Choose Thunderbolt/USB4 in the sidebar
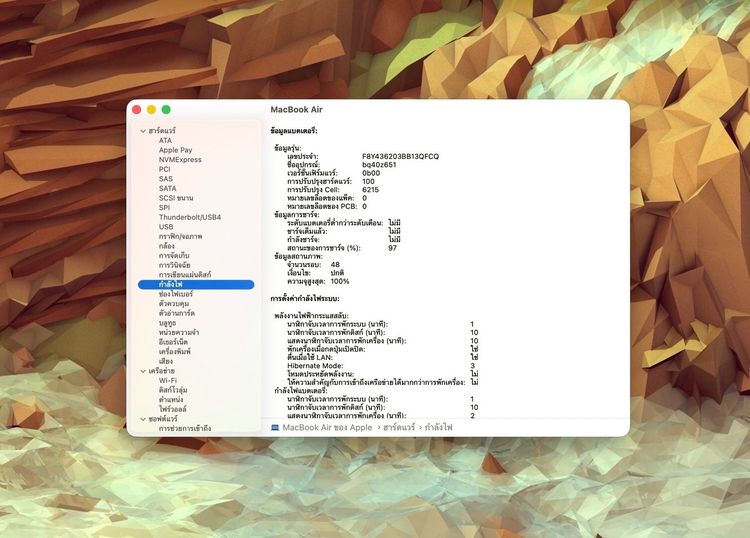Viewport: 750px width, 538px height. 189,217
